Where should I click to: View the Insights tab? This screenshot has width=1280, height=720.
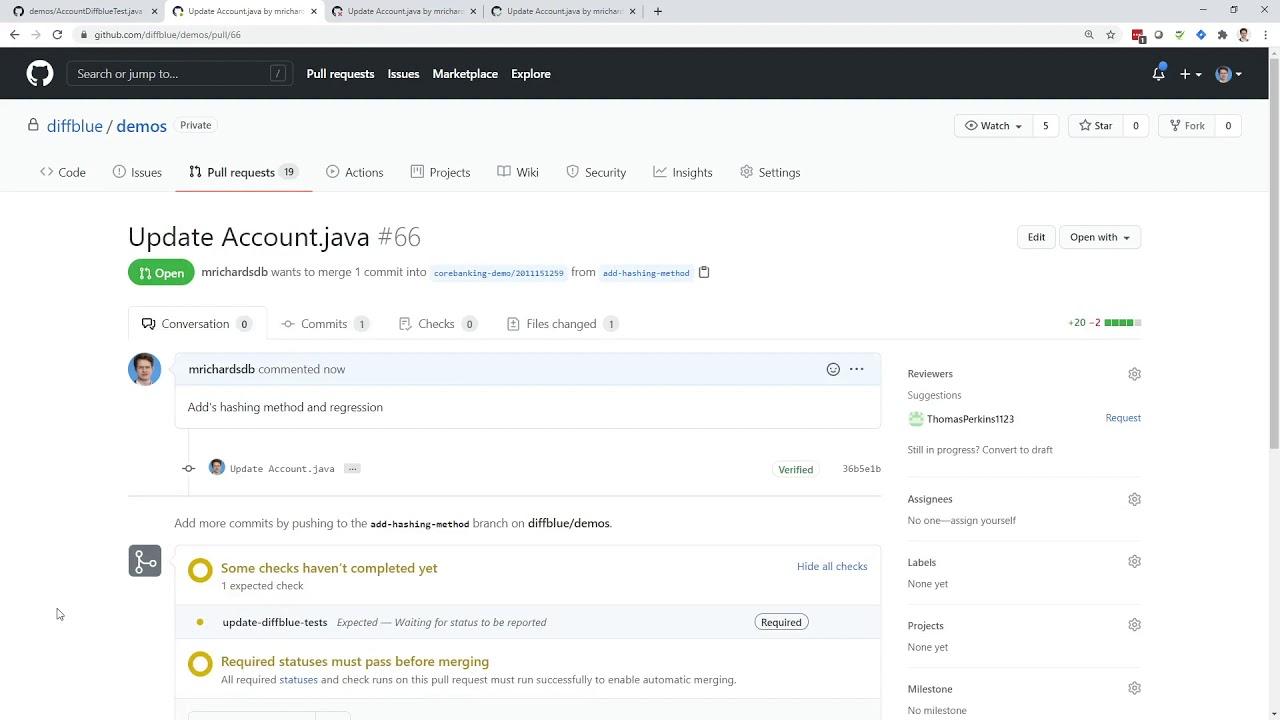[683, 172]
